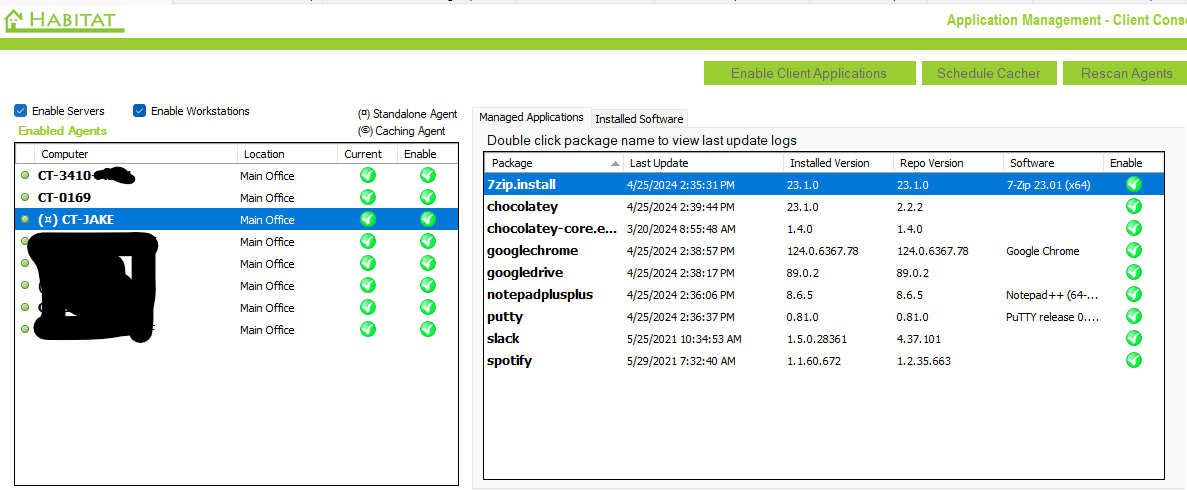Click chocolatey repo version 2.2.2
This screenshot has height=490, width=1187.
(x=909, y=207)
